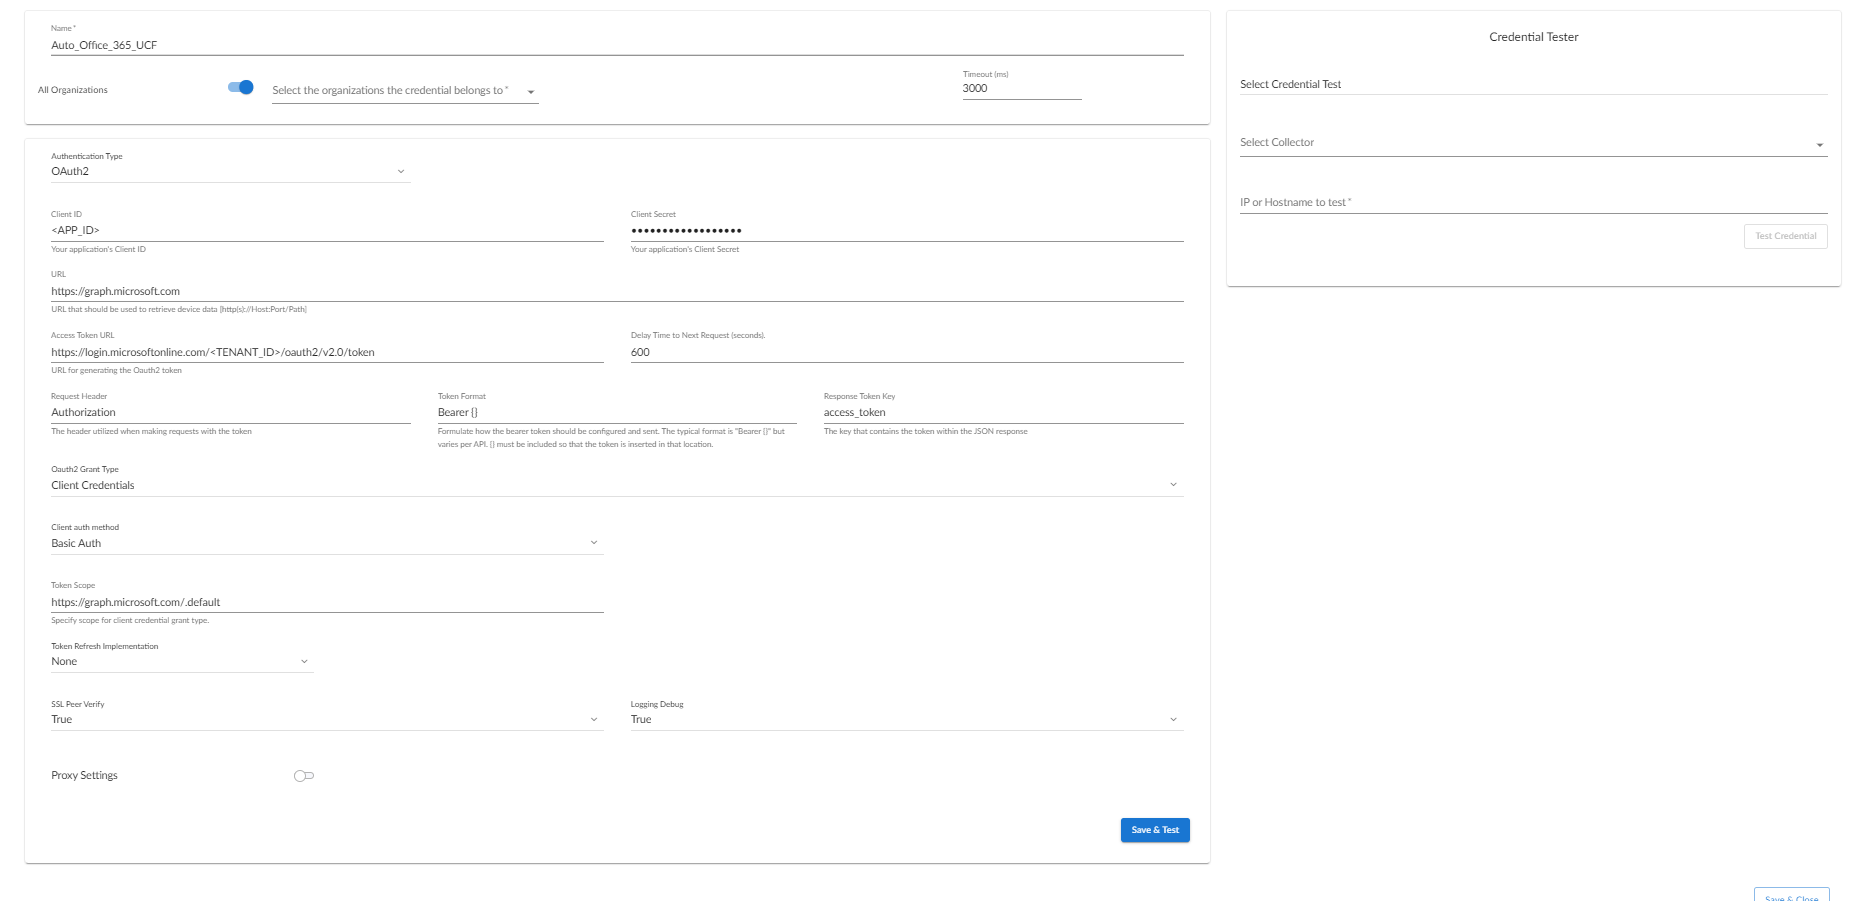The height and width of the screenshot is (901, 1849).
Task: Click the IP or Hostname to test field
Action: (x=1533, y=202)
